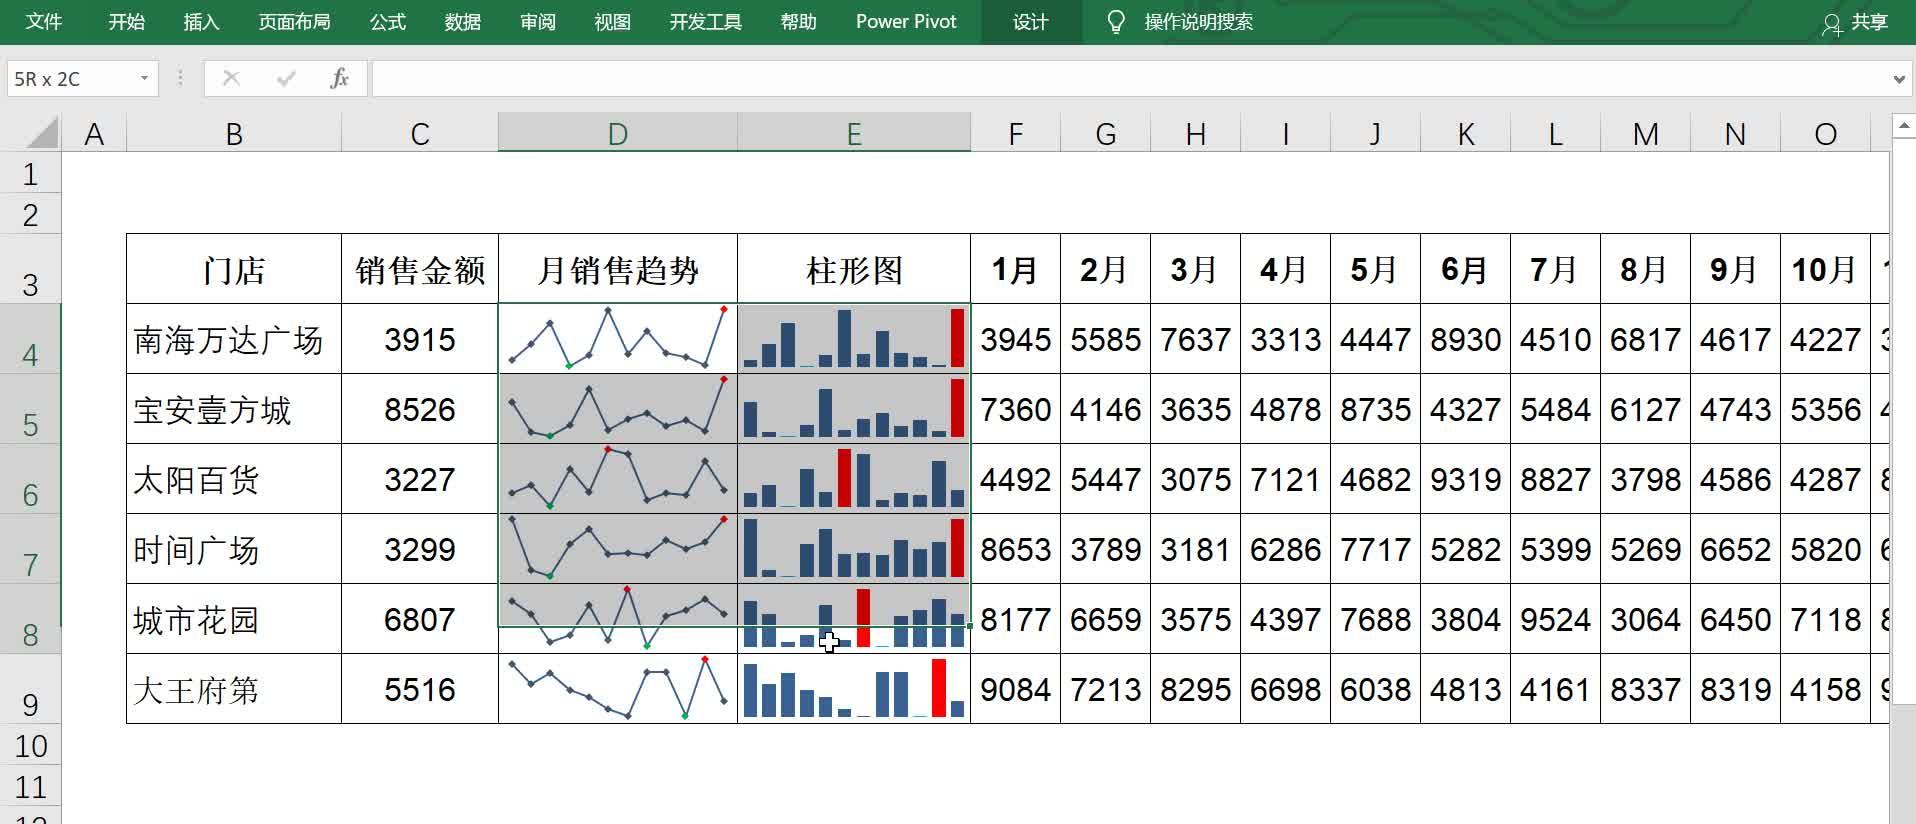Open the 文件 menu tab
The width and height of the screenshot is (1916, 824).
(44, 21)
